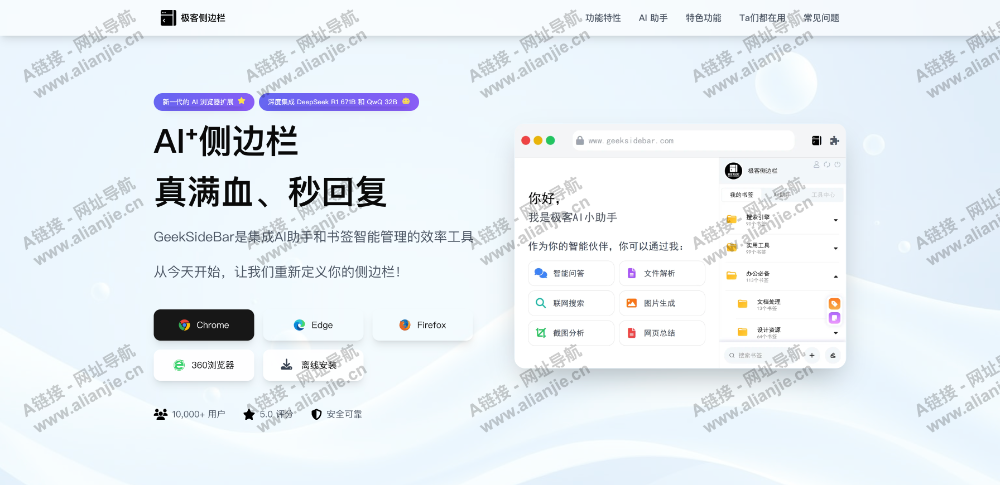
Task: Click the orange tag floating icon
Action: pos(834,304)
